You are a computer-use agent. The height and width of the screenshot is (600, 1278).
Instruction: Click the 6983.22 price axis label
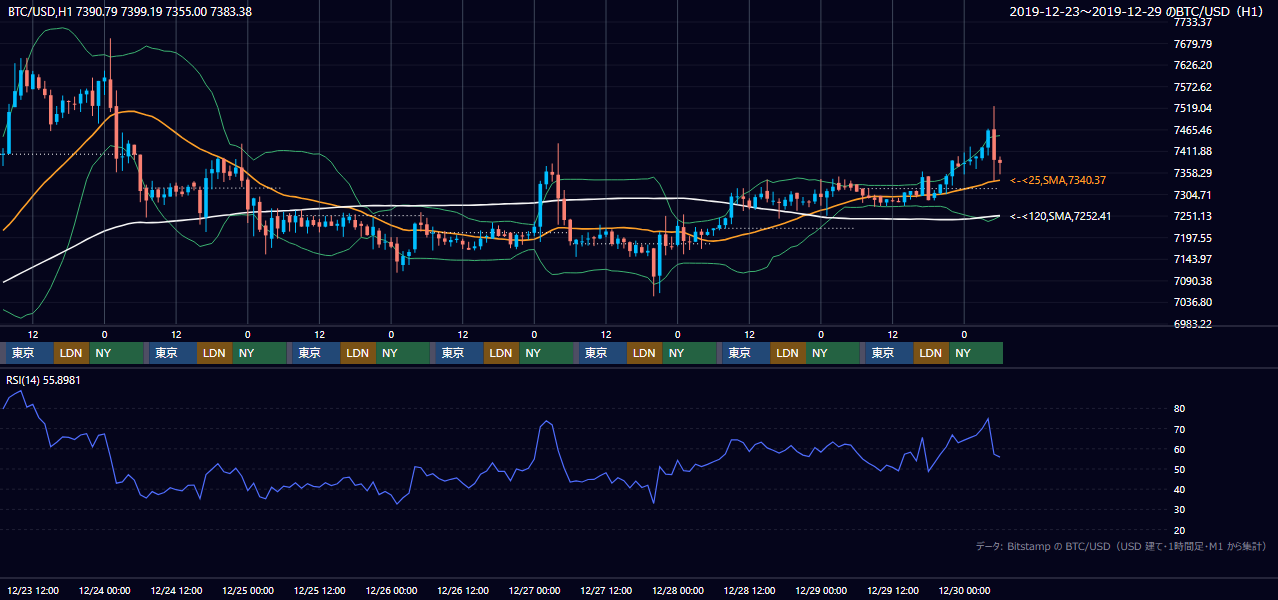[x=1192, y=324]
